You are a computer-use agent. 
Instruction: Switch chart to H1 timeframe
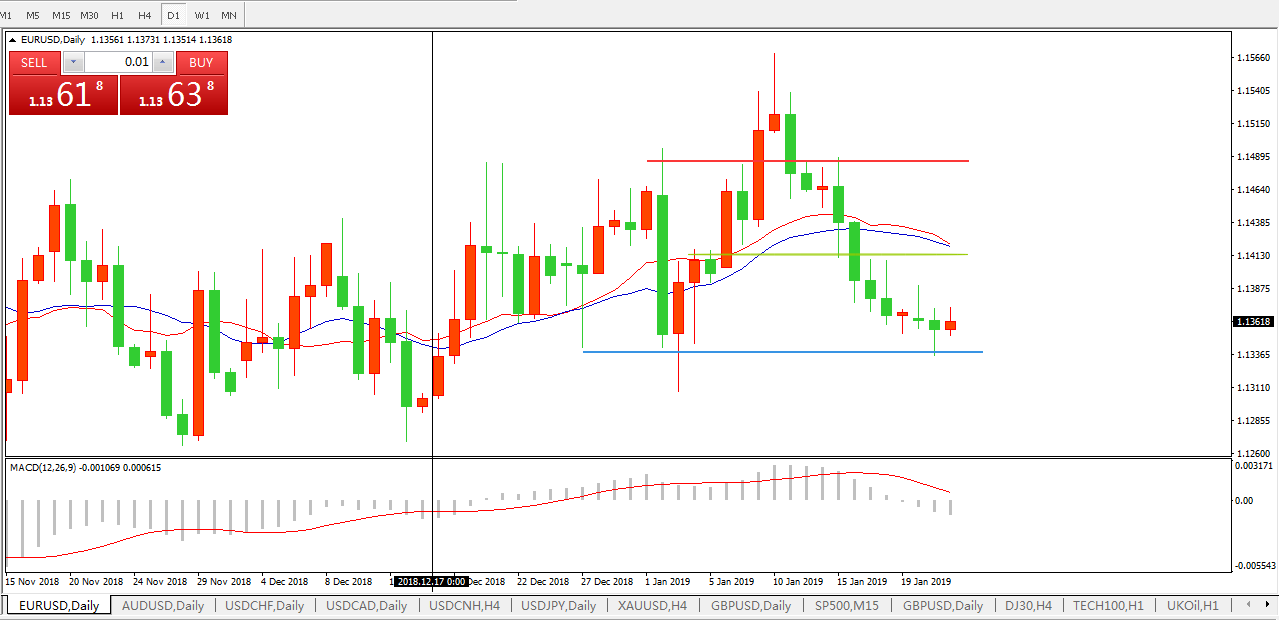(118, 15)
